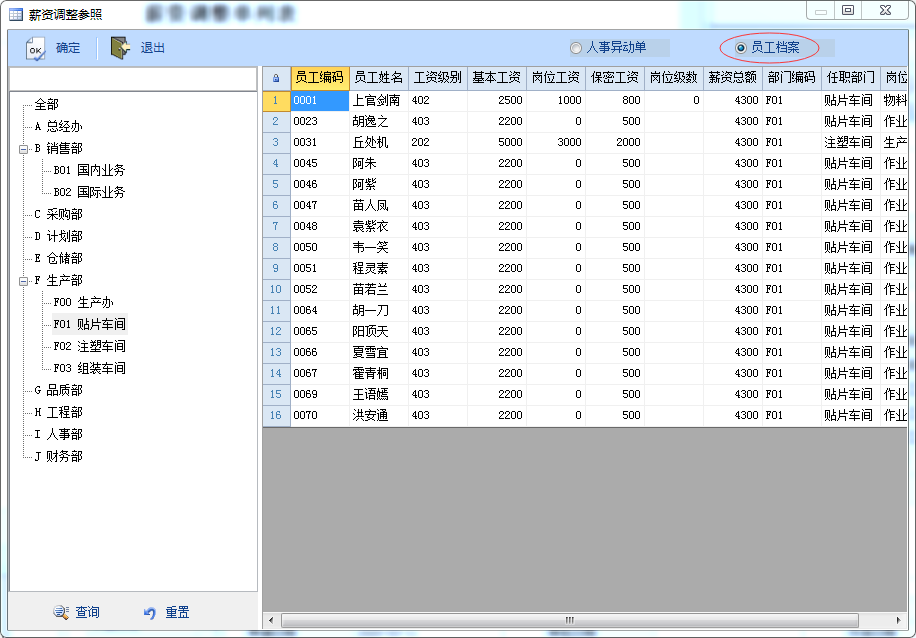Image resolution: width=916 pixels, height=638 pixels.
Task: Click the 确定 OK icon
Action: pos(35,48)
